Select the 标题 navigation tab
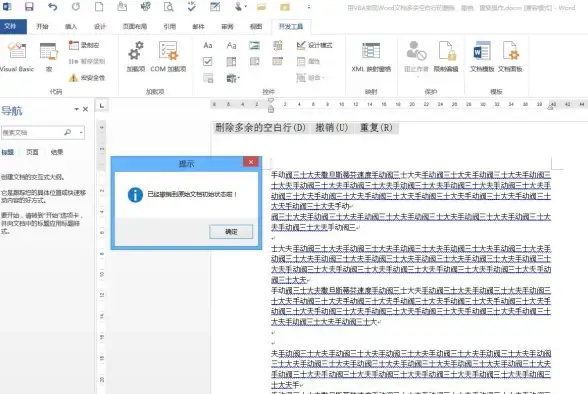The height and width of the screenshot is (394, 588). (x=8, y=152)
